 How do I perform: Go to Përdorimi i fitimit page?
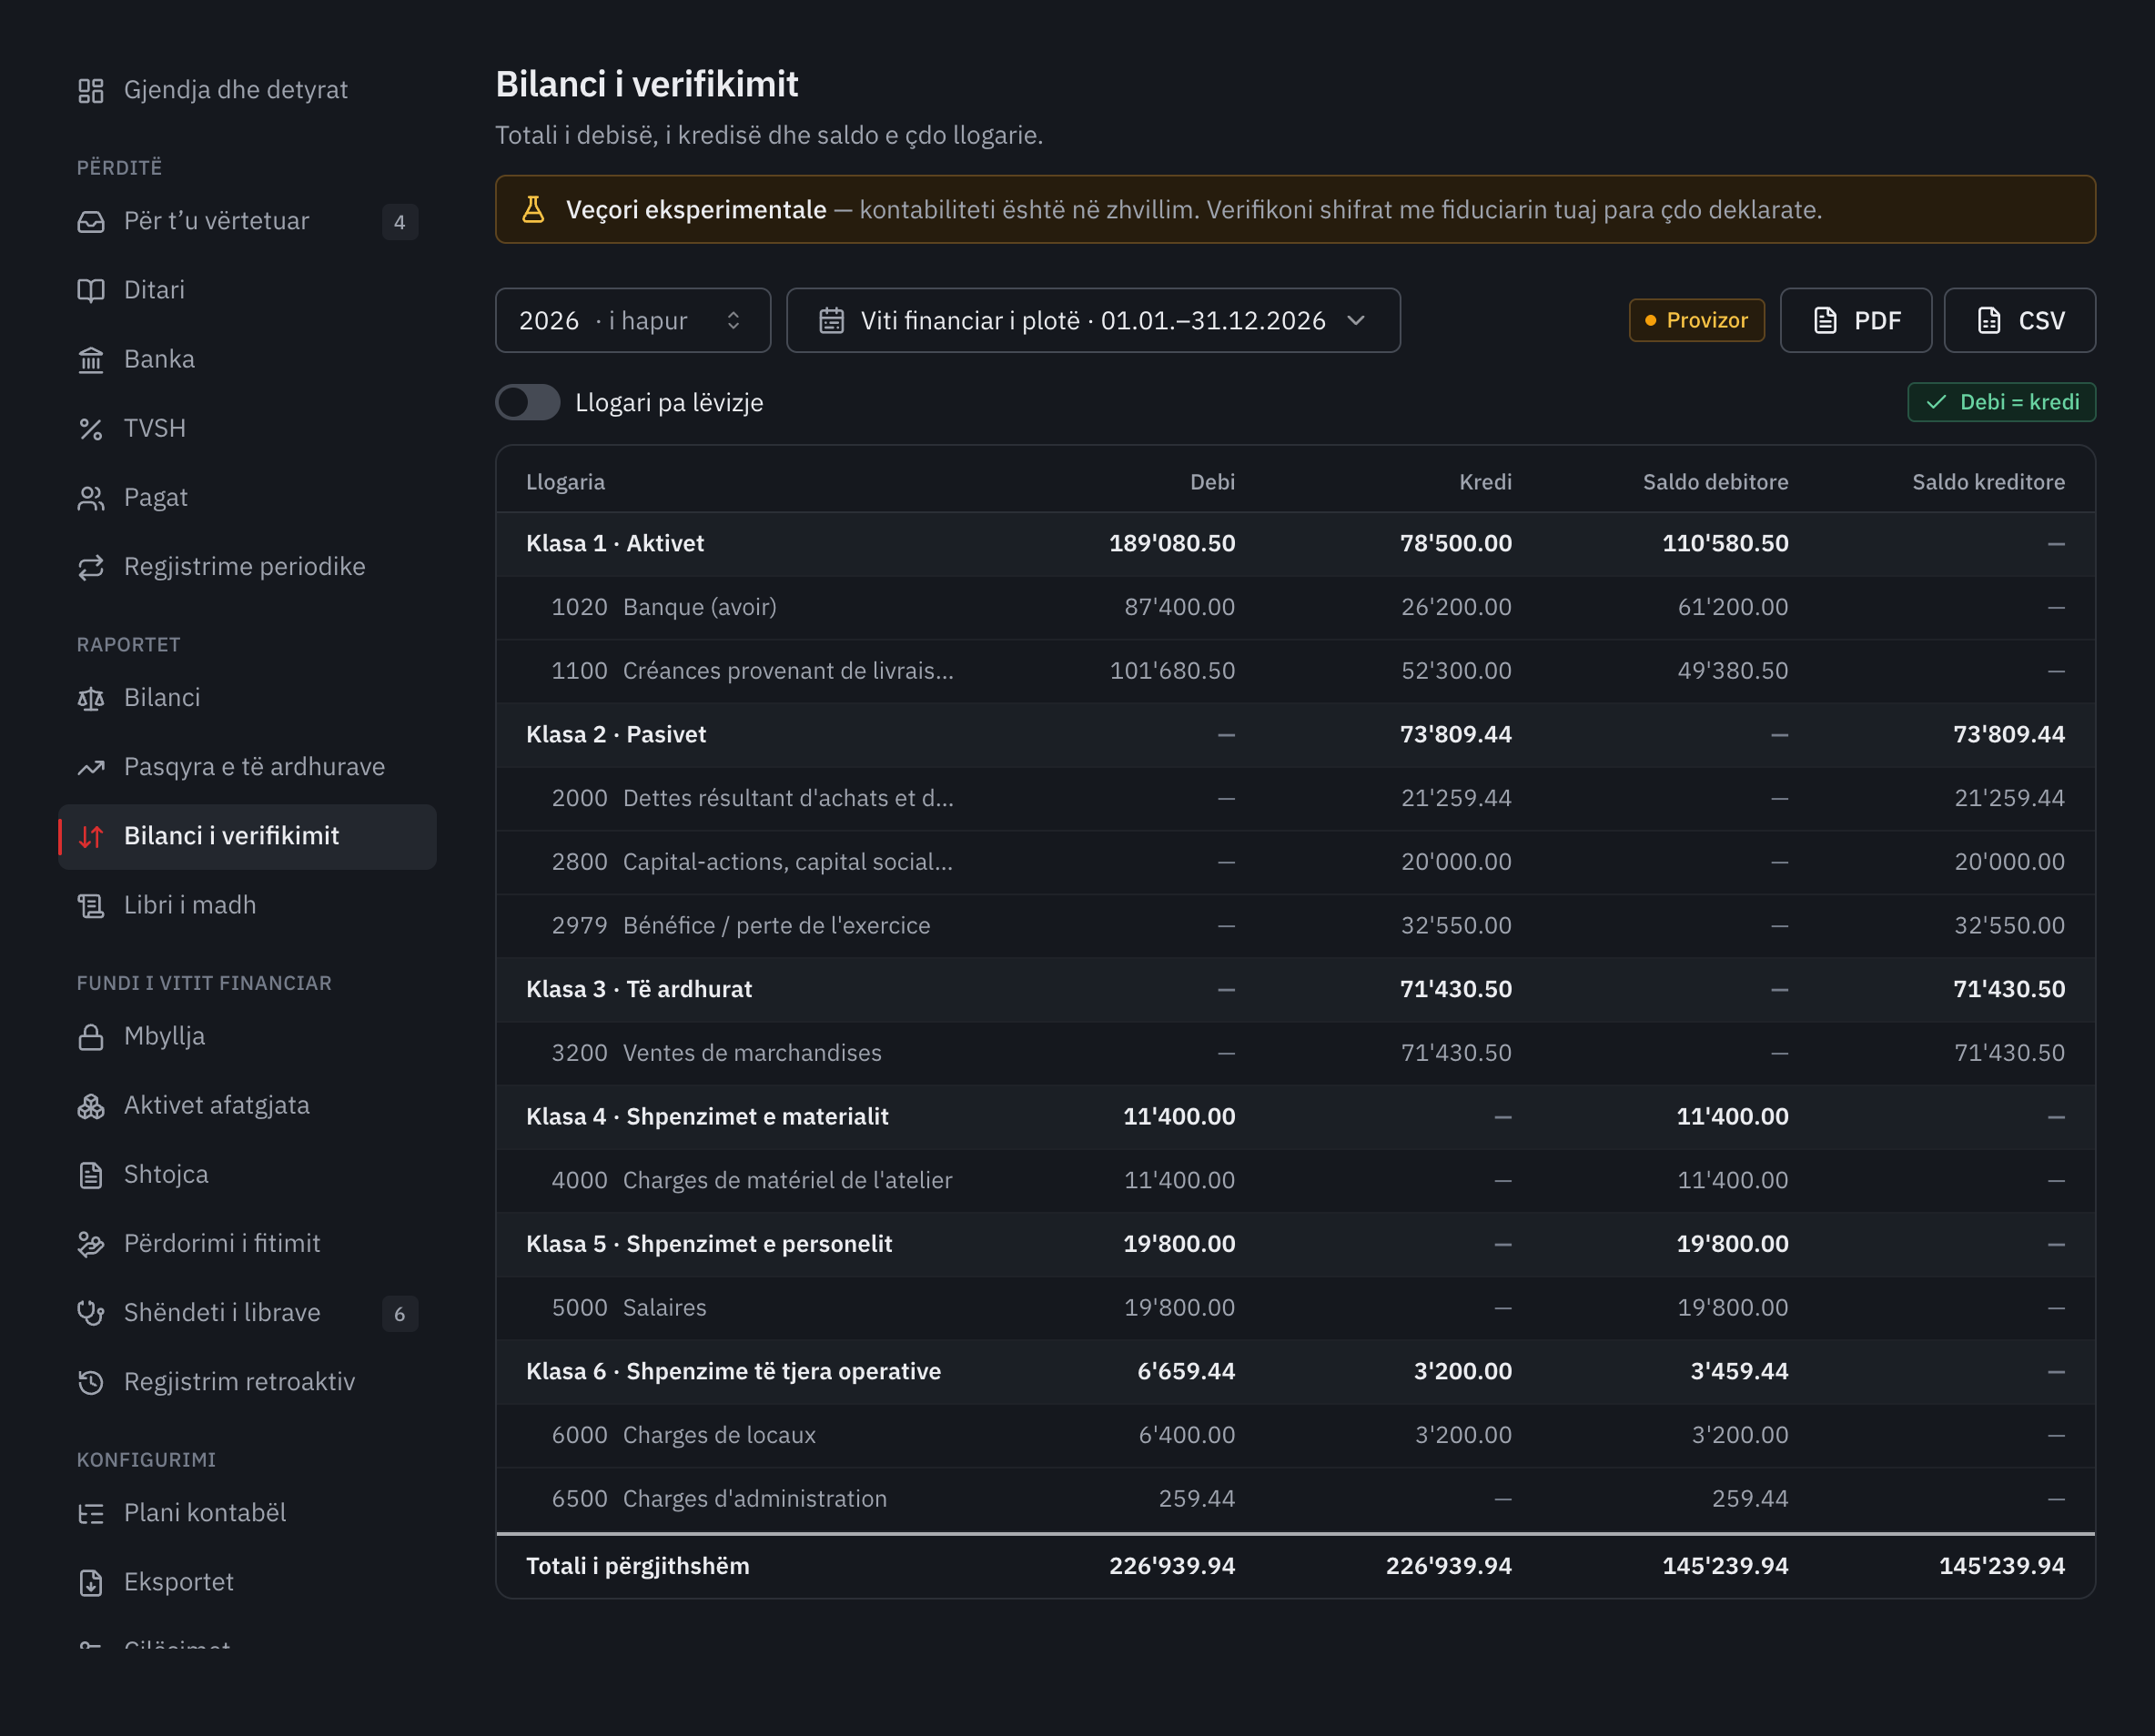(x=247, y=1244)
